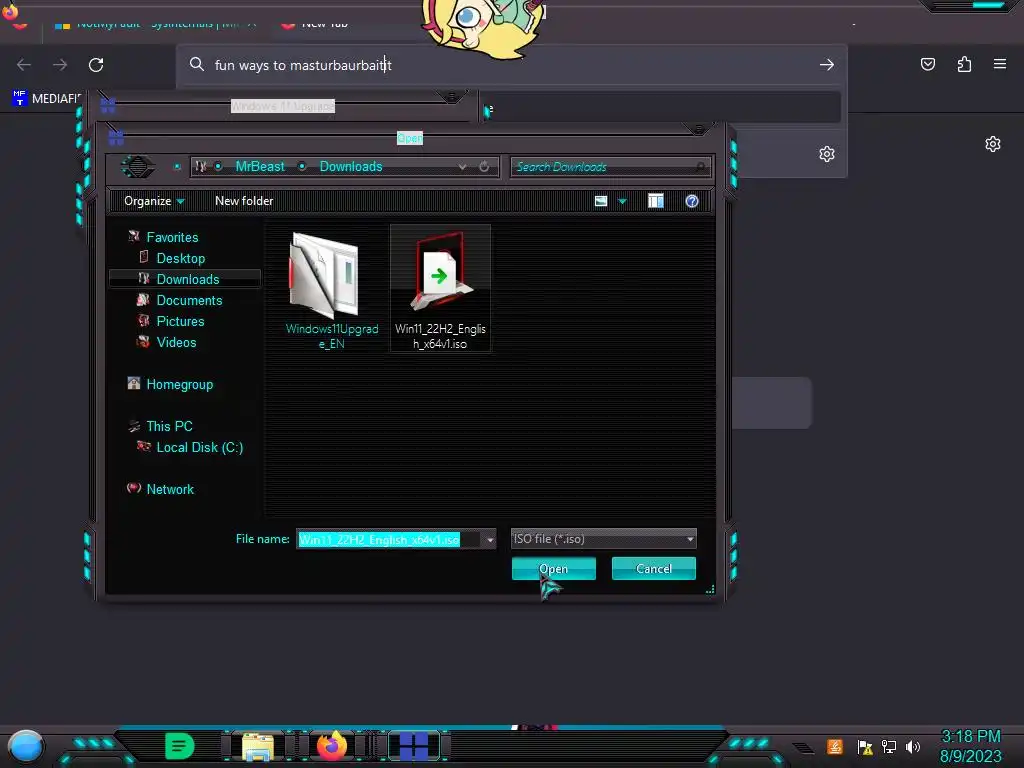Click the gear icon beside the search panel
The height and width of the screenshot is (768, 1024).
(x=827, y=154)
